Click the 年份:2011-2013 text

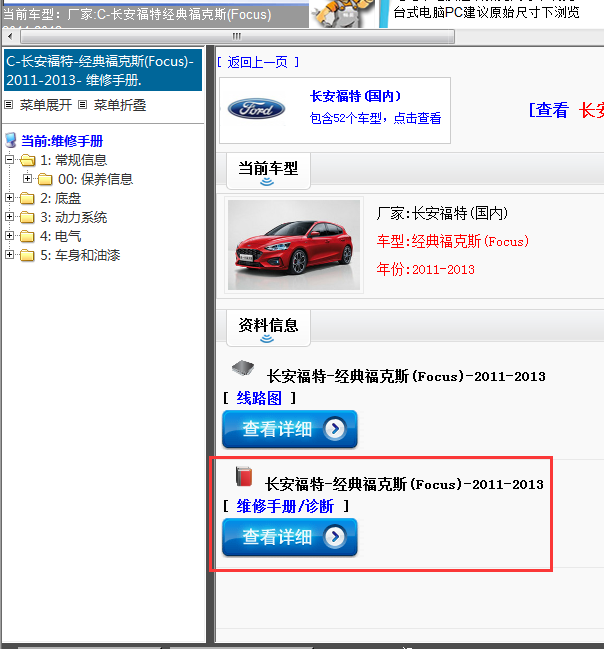coord(426,269)
